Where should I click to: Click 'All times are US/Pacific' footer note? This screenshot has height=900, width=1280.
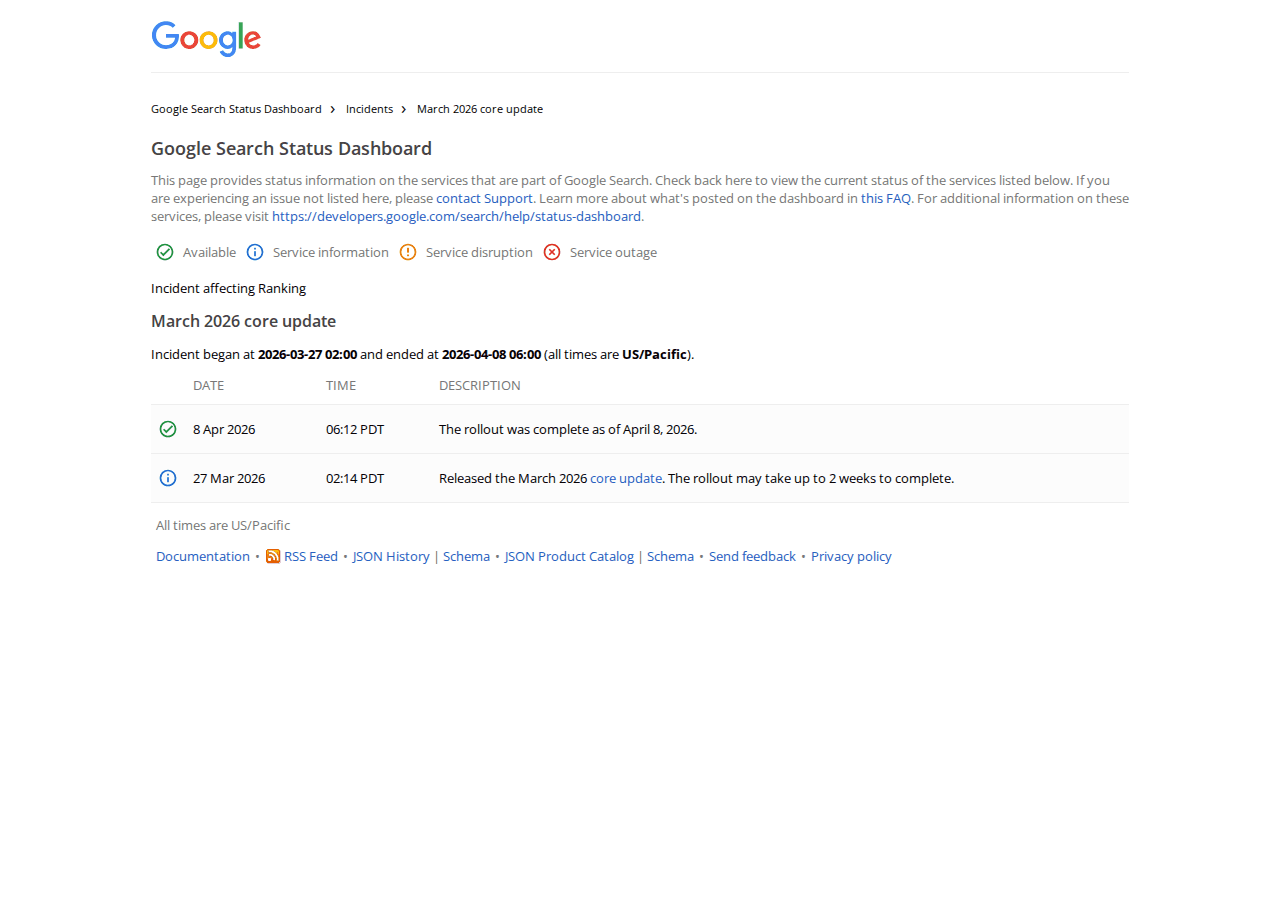pos(223,525)
